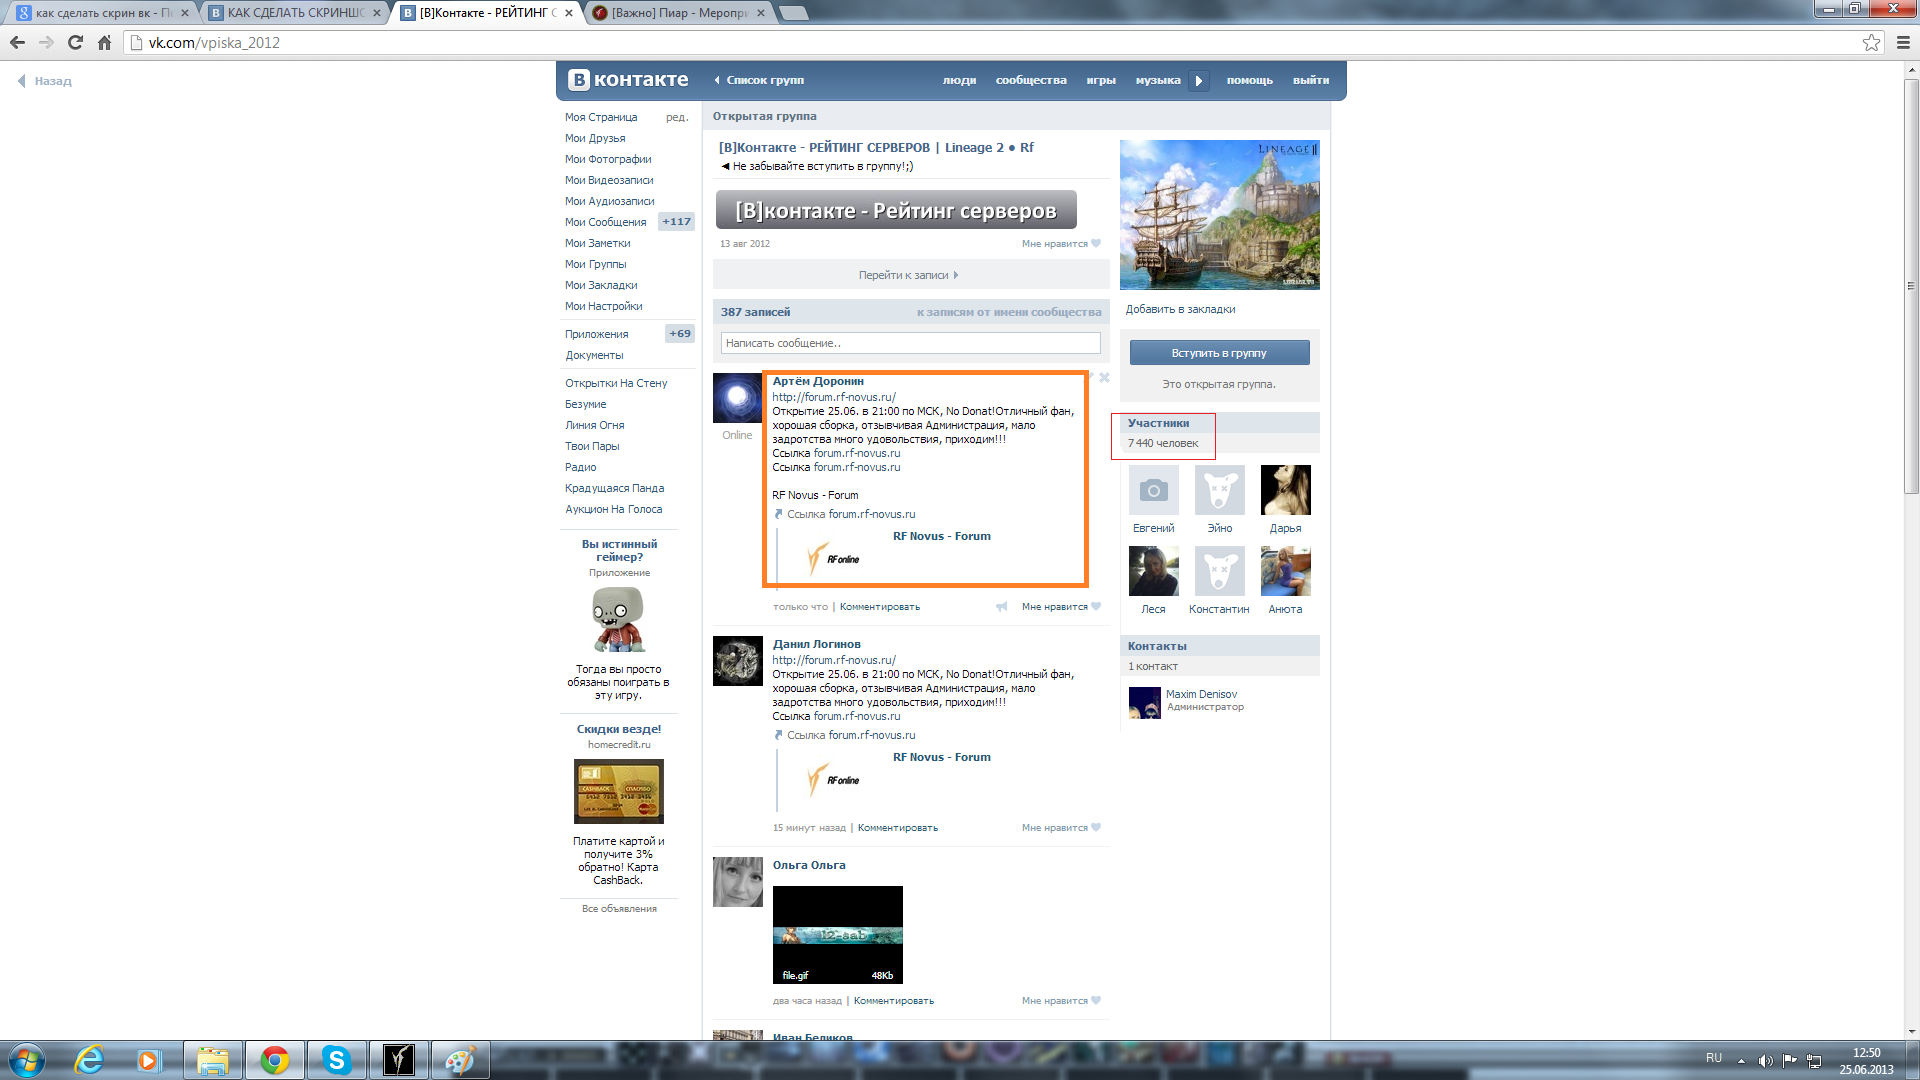This screenshot has width=1920, height=1080.
Task: Open Maxim Denisov contact profile
Action: tap(1201, 694)
